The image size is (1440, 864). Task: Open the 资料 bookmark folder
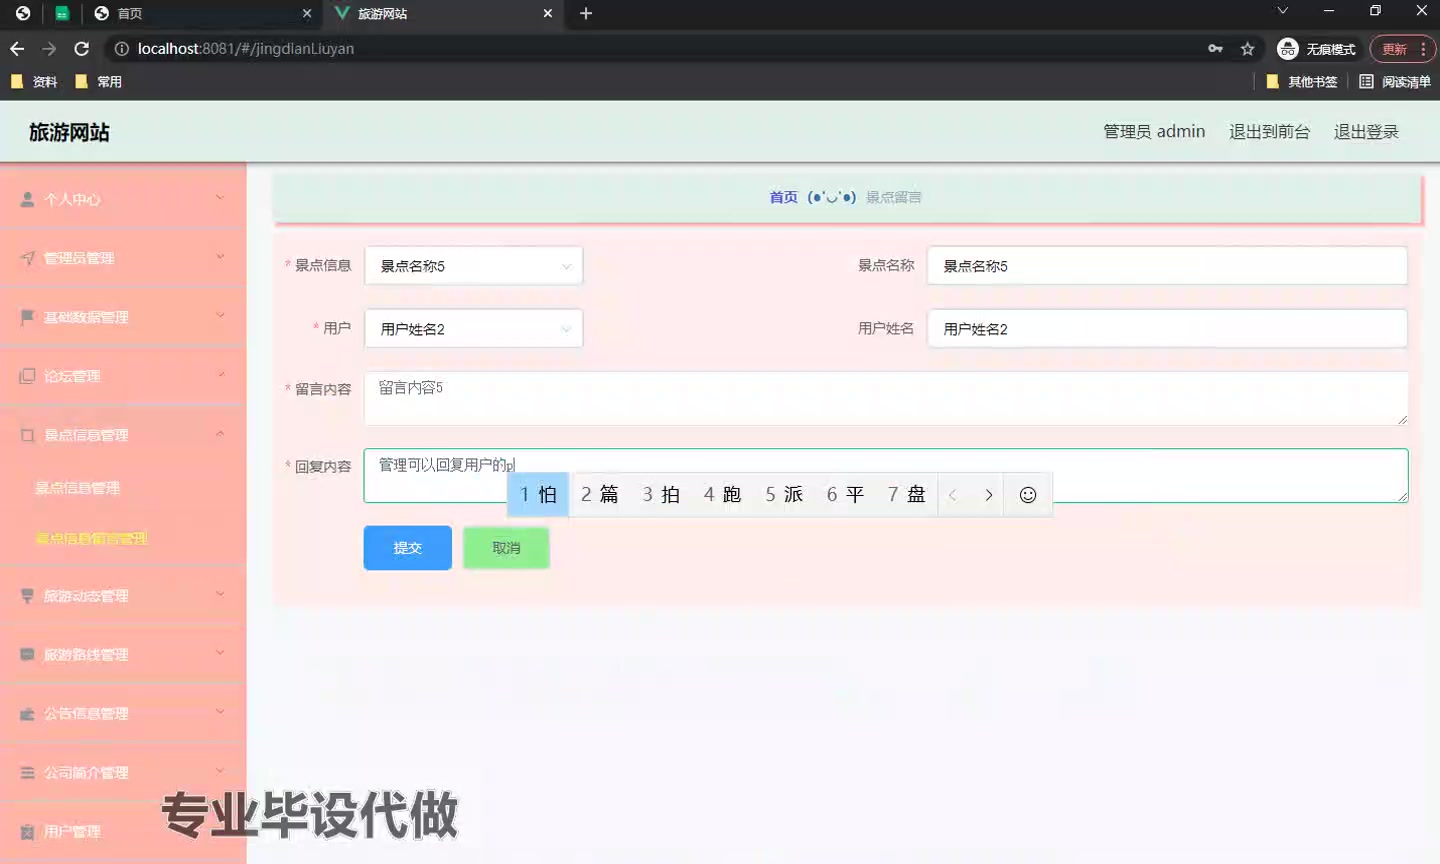33,81
